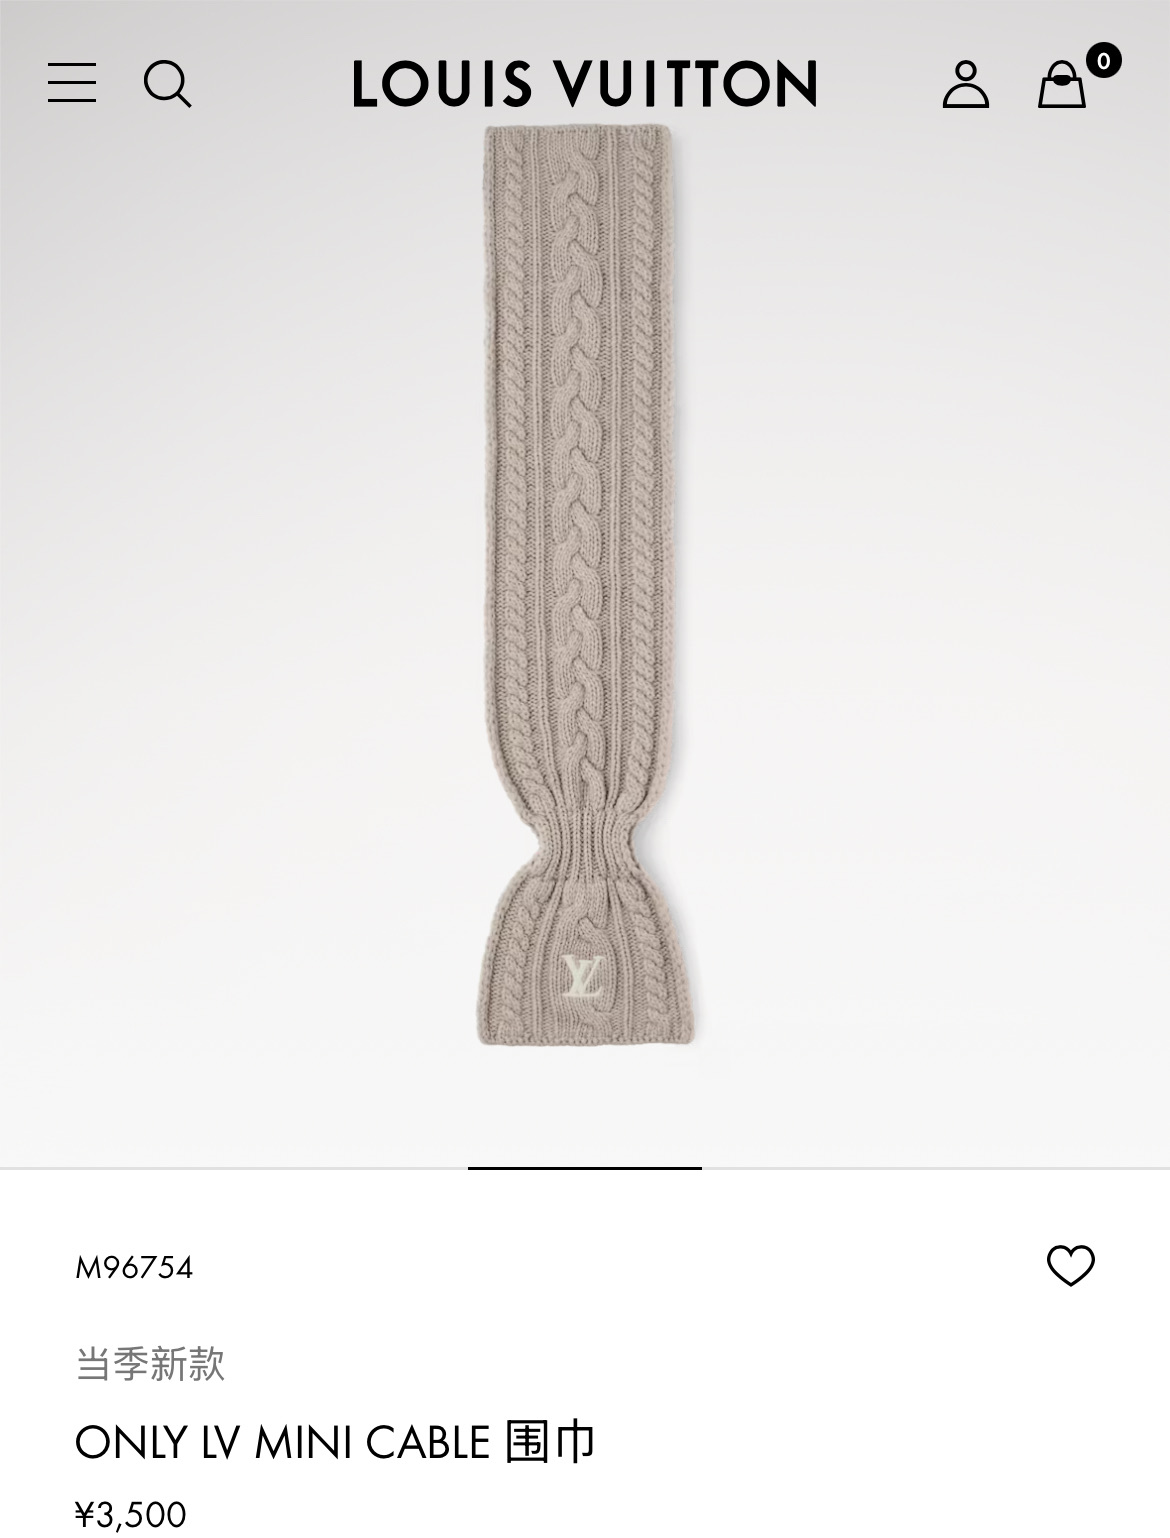Screen dimensions: 1170x1538
Task: Click the cart count badge showing 0
Action: coord(1103,61)
